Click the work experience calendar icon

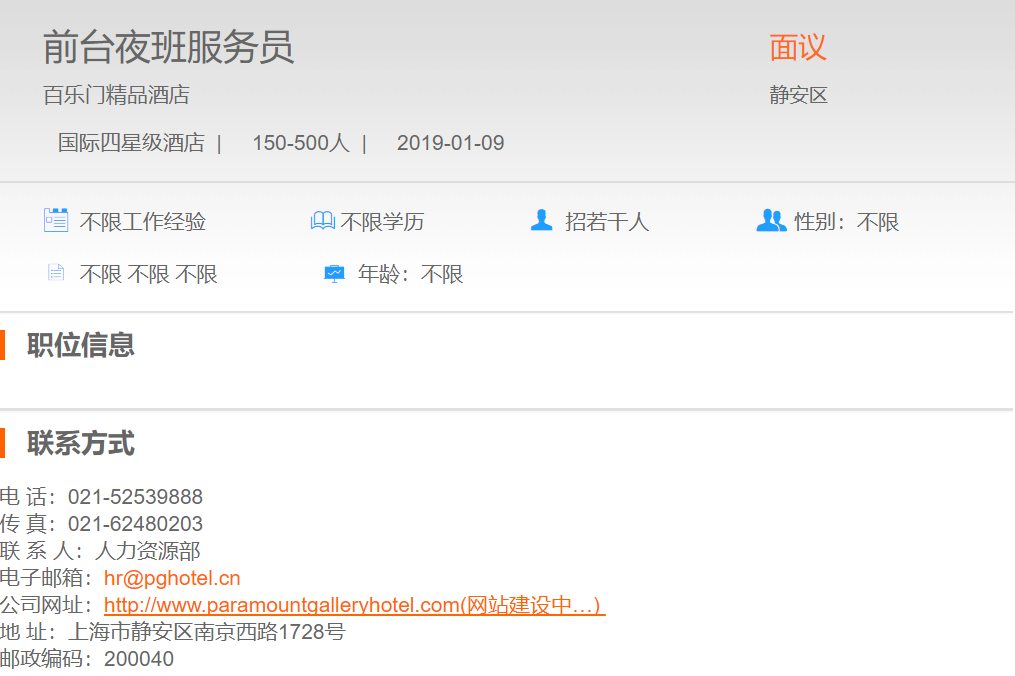pos(56,220)
